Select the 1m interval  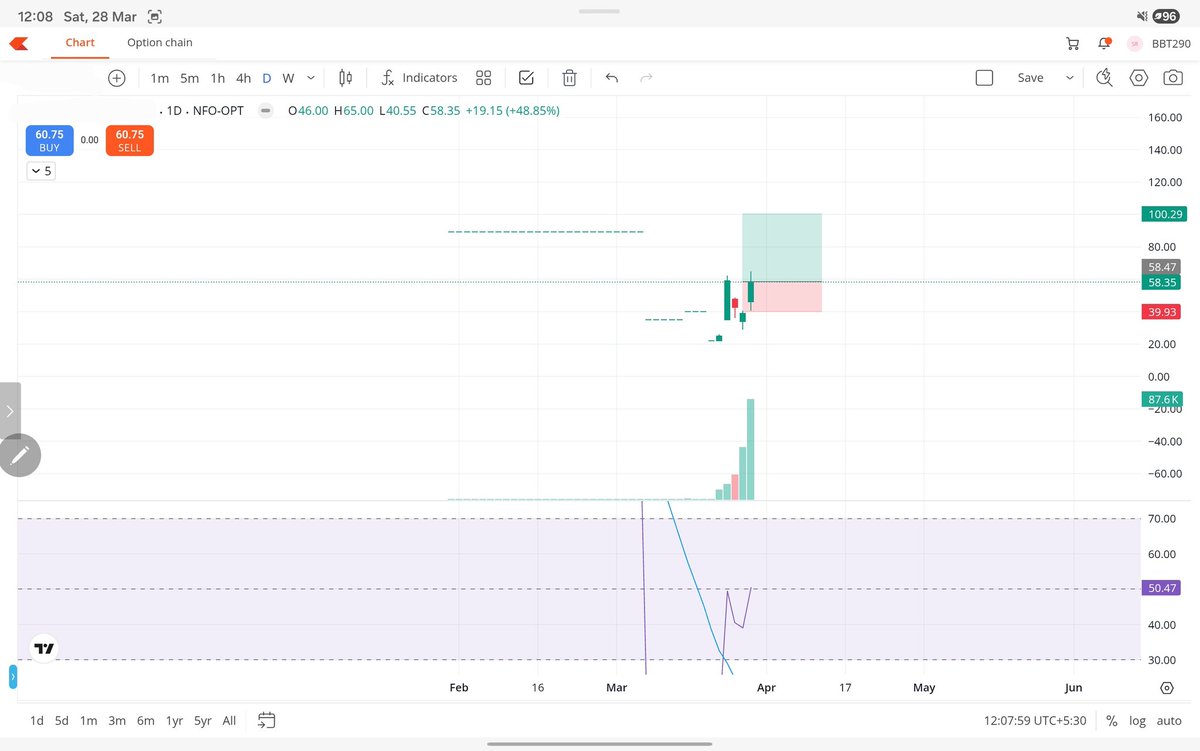coord(160,78)
